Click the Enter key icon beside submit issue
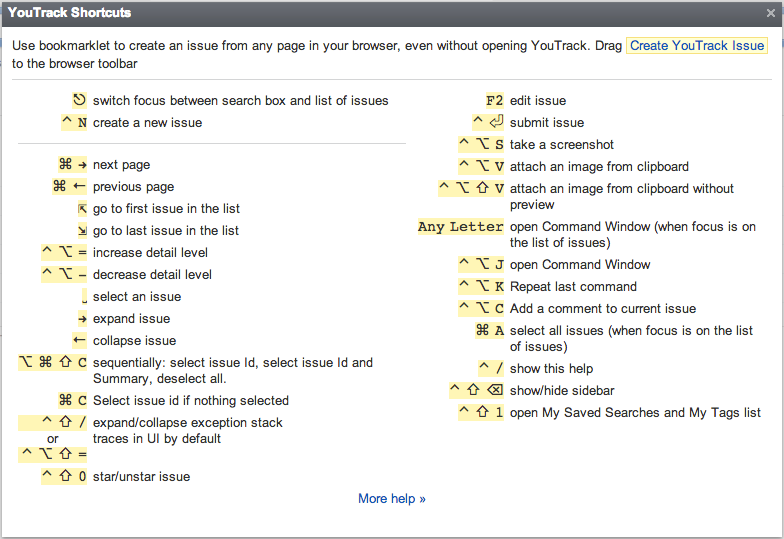The image size is (784, 539). point(497,122)
